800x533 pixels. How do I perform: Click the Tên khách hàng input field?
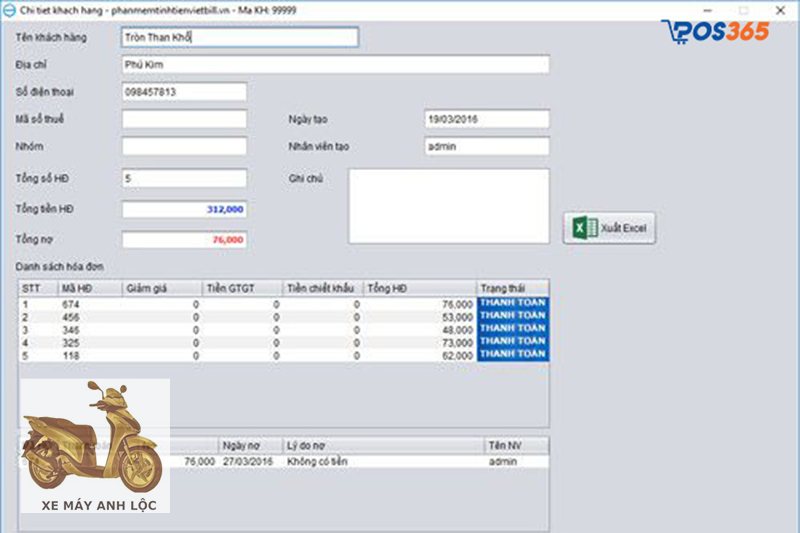pos(238,37)
